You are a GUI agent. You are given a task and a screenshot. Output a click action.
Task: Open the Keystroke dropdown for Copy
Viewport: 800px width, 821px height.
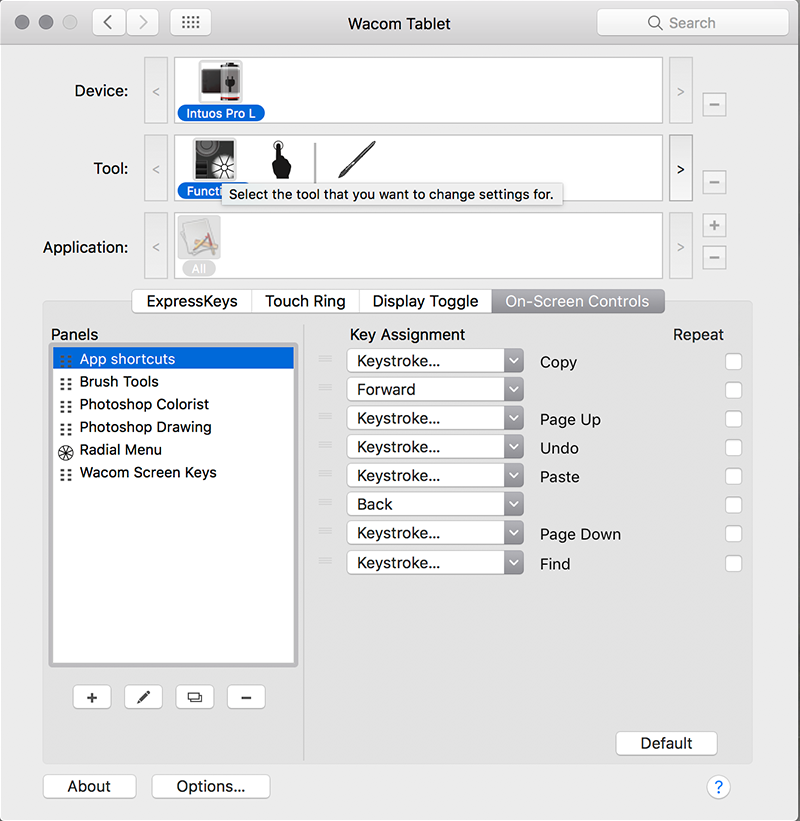(435, 361)
